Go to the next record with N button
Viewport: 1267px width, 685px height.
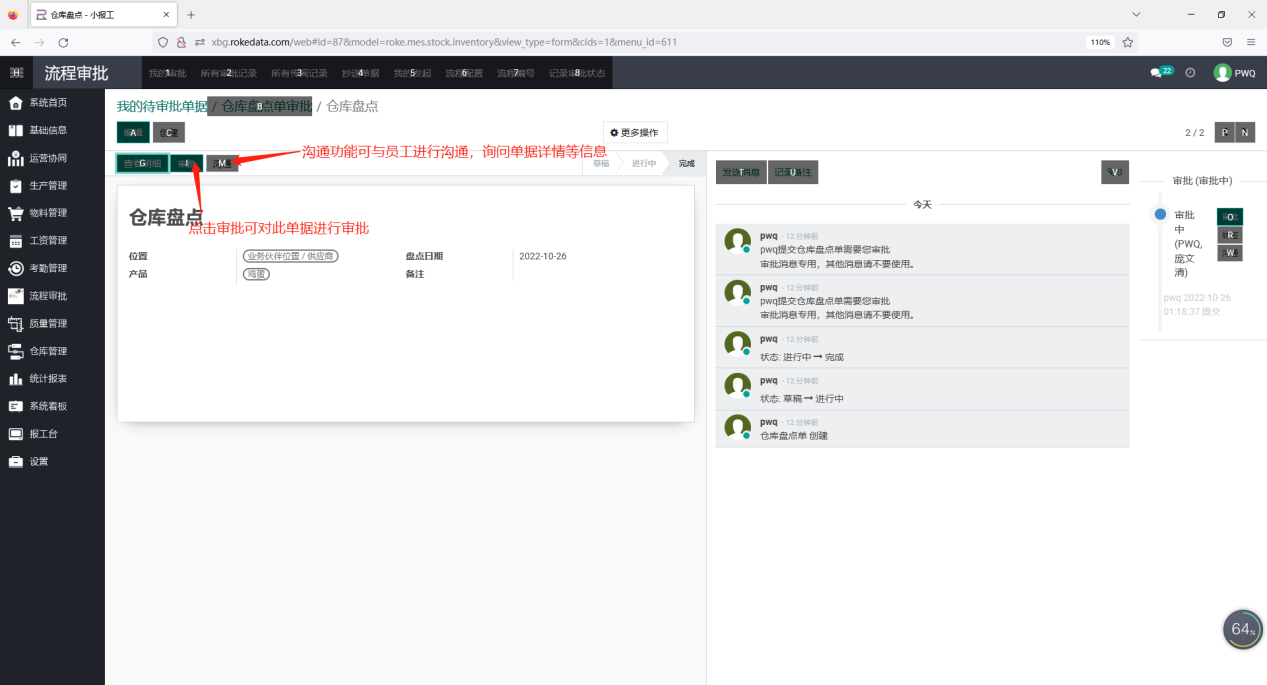coord(1245,133)
